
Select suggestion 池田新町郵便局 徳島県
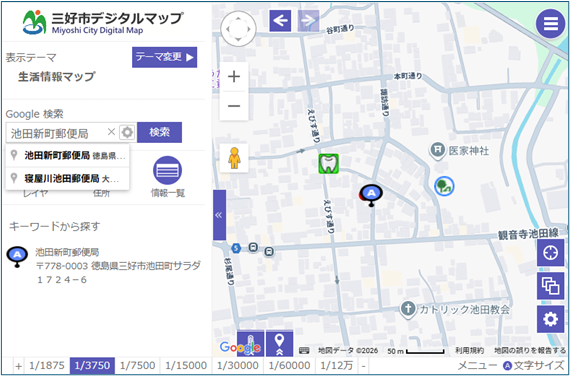tap(68, 156)
